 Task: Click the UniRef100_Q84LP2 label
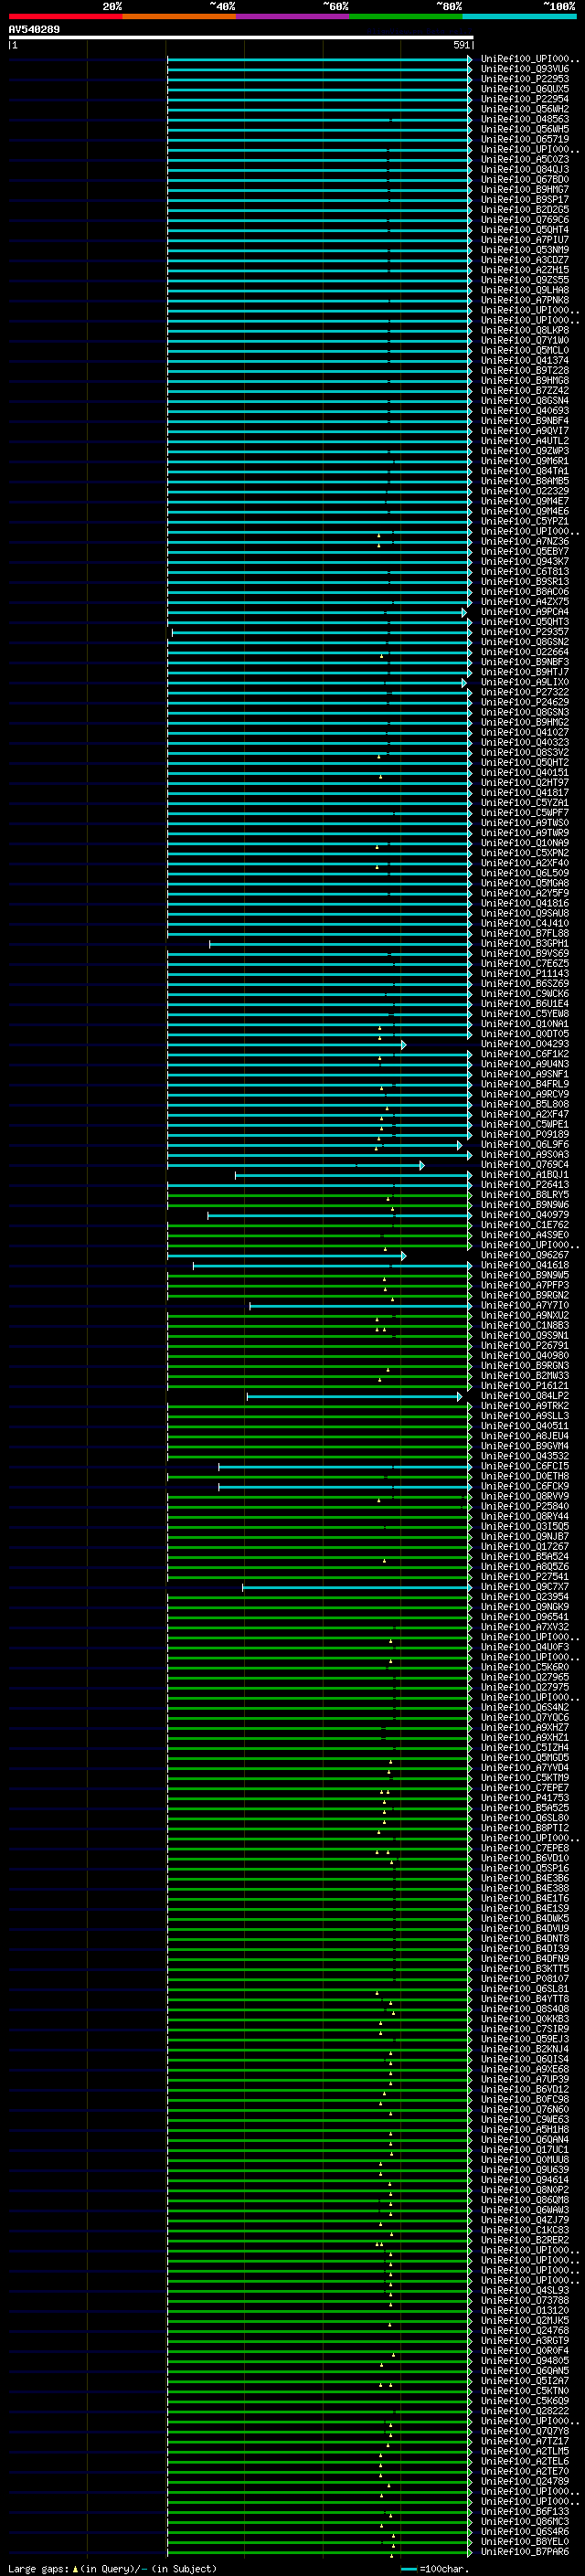pyautogui.click(x=525, y=1396)
